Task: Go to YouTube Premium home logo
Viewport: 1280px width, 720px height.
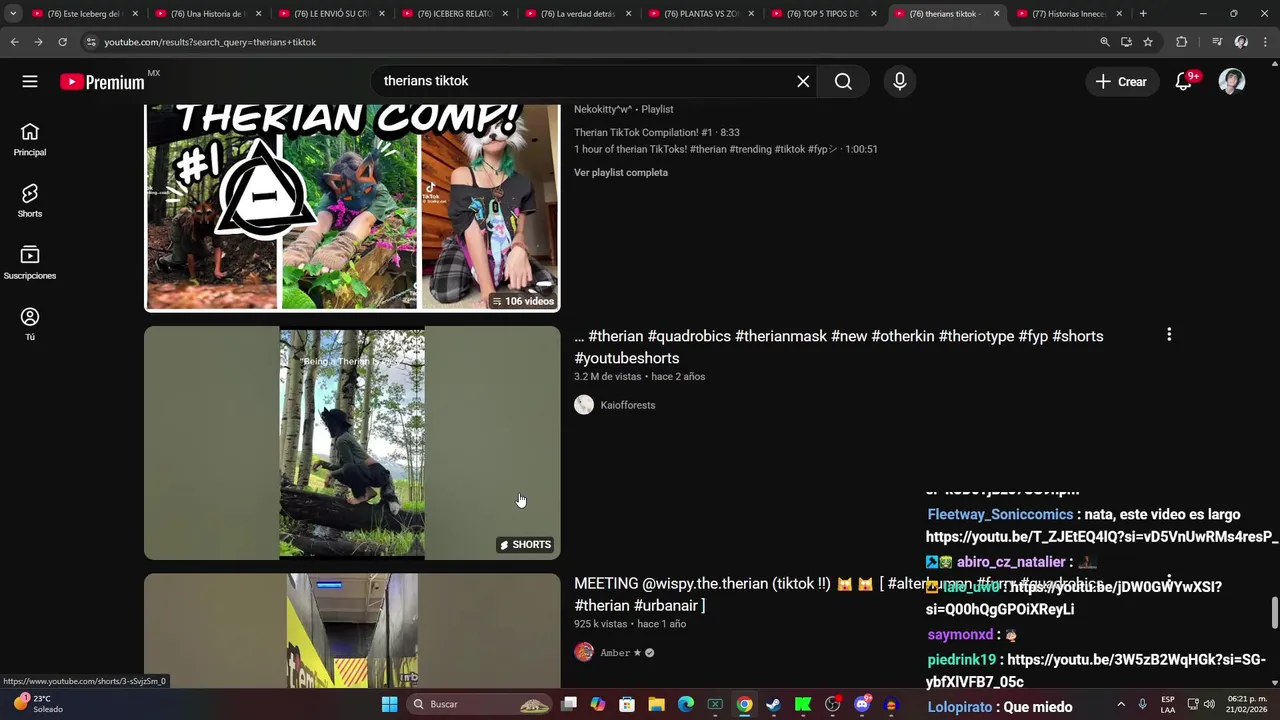Action: tap(102, 82)
